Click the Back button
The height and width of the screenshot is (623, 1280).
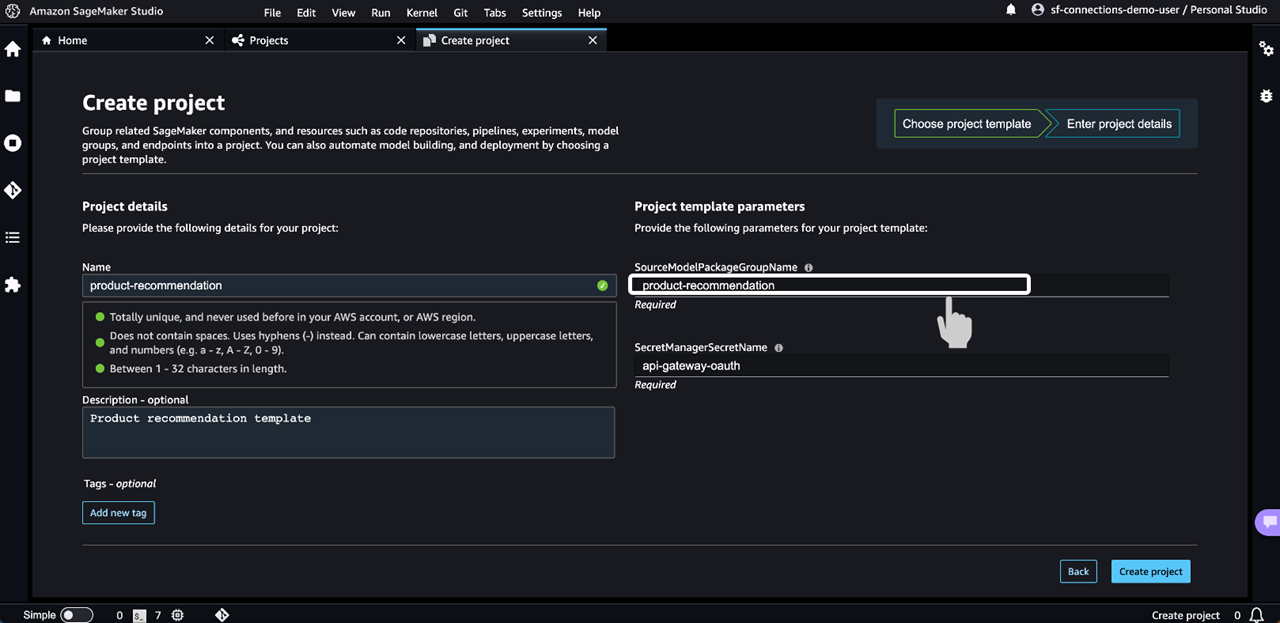pyautogui.click(x=1078, y=572)
